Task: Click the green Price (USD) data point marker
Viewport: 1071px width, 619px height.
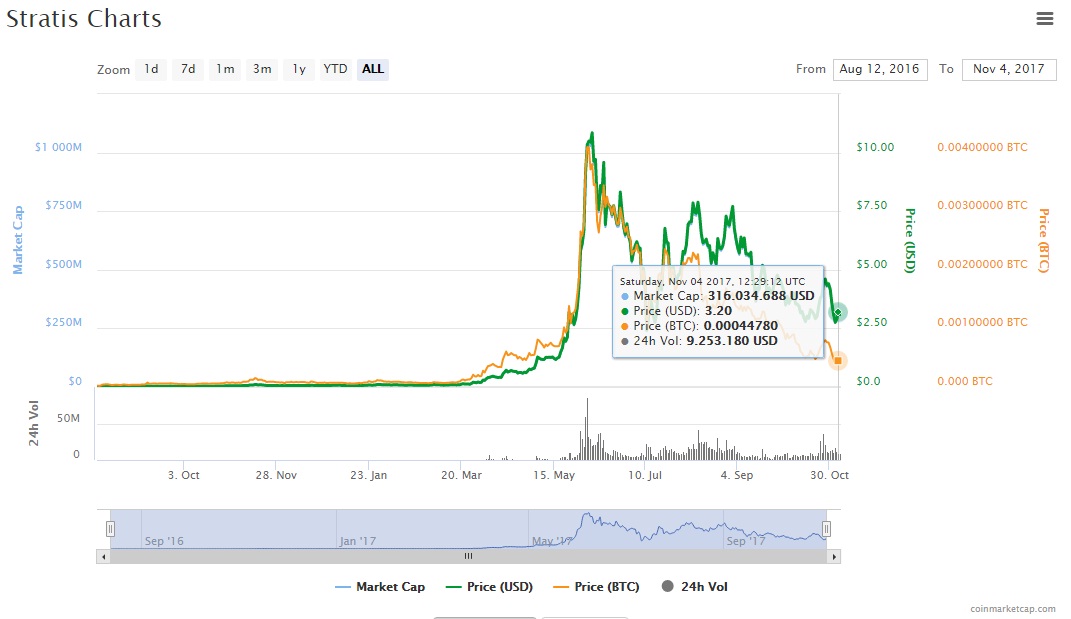Action: pyautogui.click(x=838, y=312)
